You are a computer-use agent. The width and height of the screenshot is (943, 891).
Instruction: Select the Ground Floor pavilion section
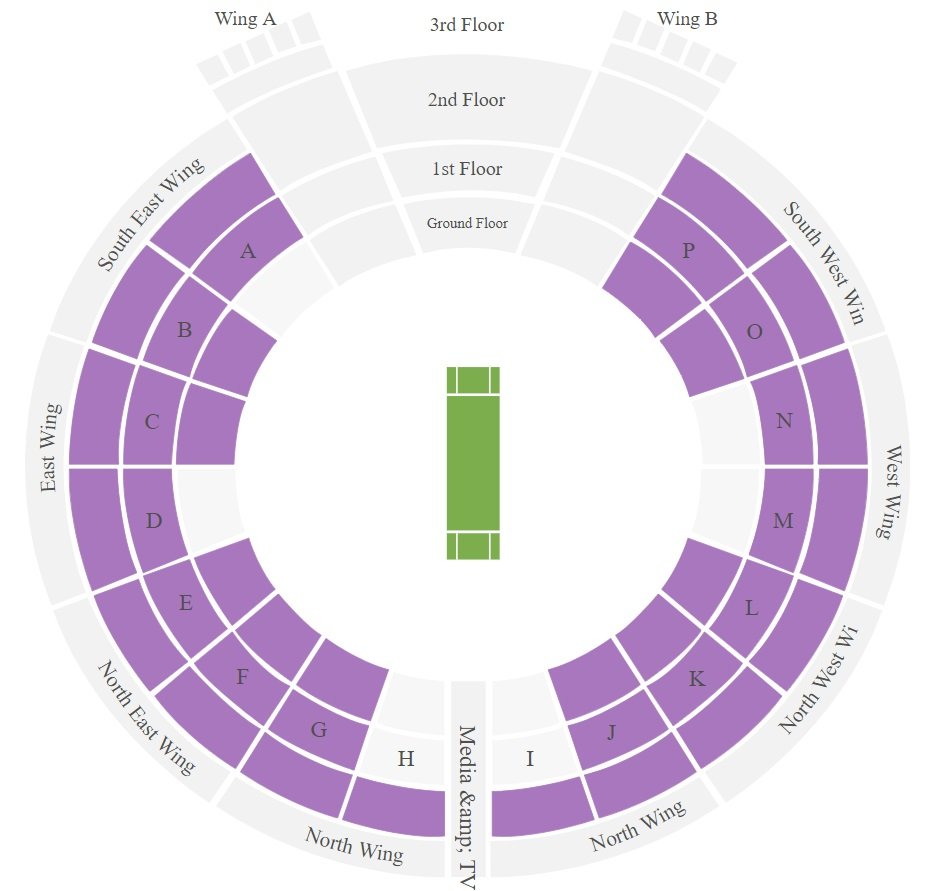[x=467, y=223]
